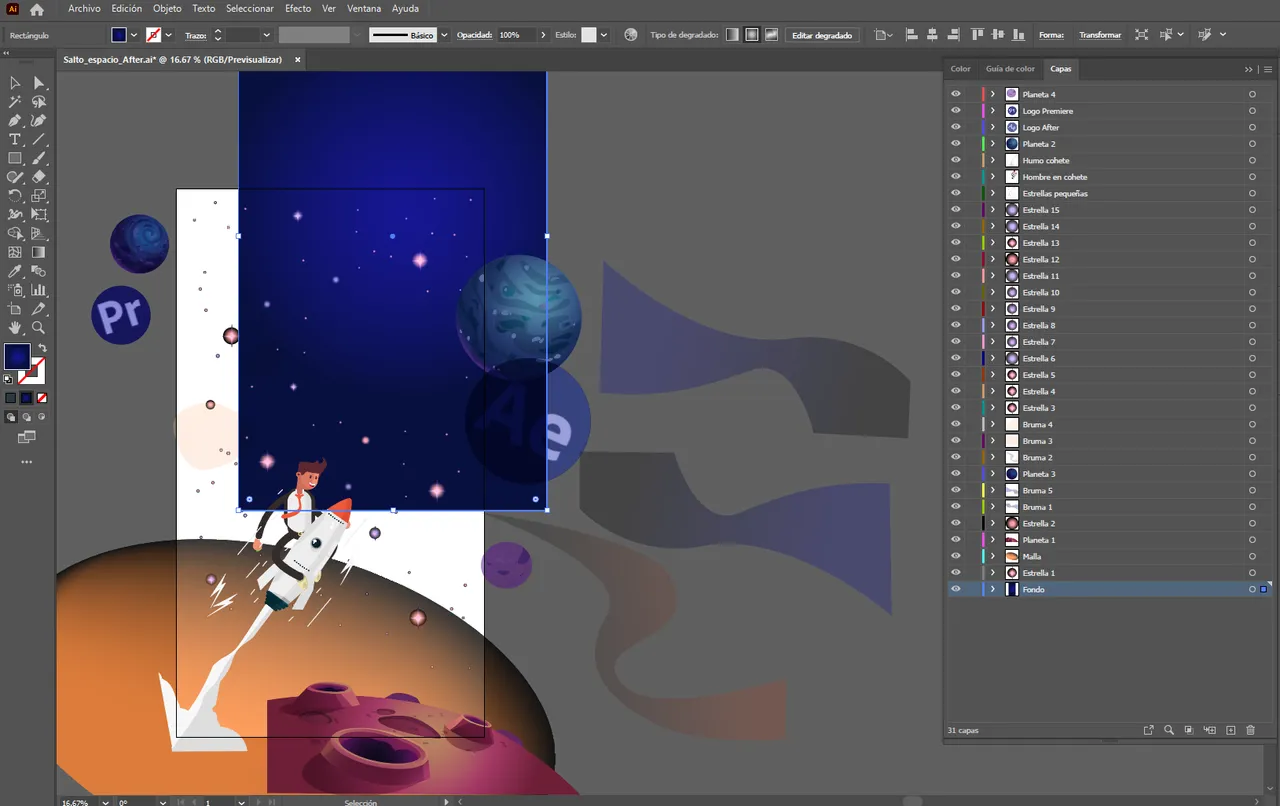Open the Archivo menu
The image size is (1280, 806).
[84, 8]
